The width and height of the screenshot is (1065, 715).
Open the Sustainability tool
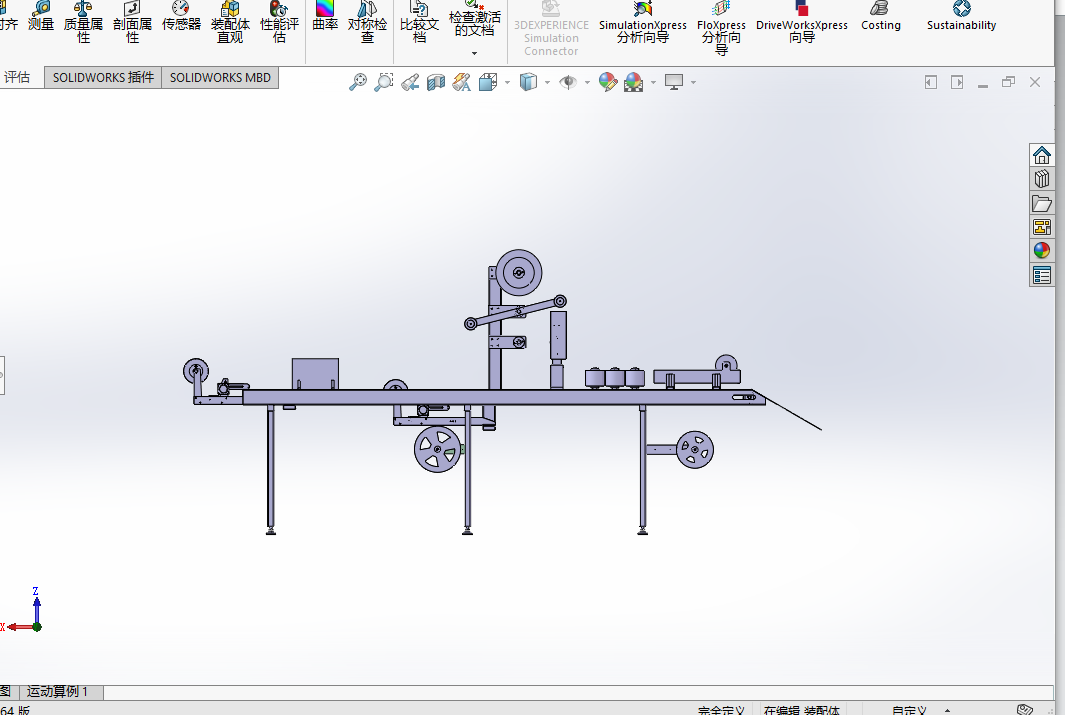tap(961, 18)
